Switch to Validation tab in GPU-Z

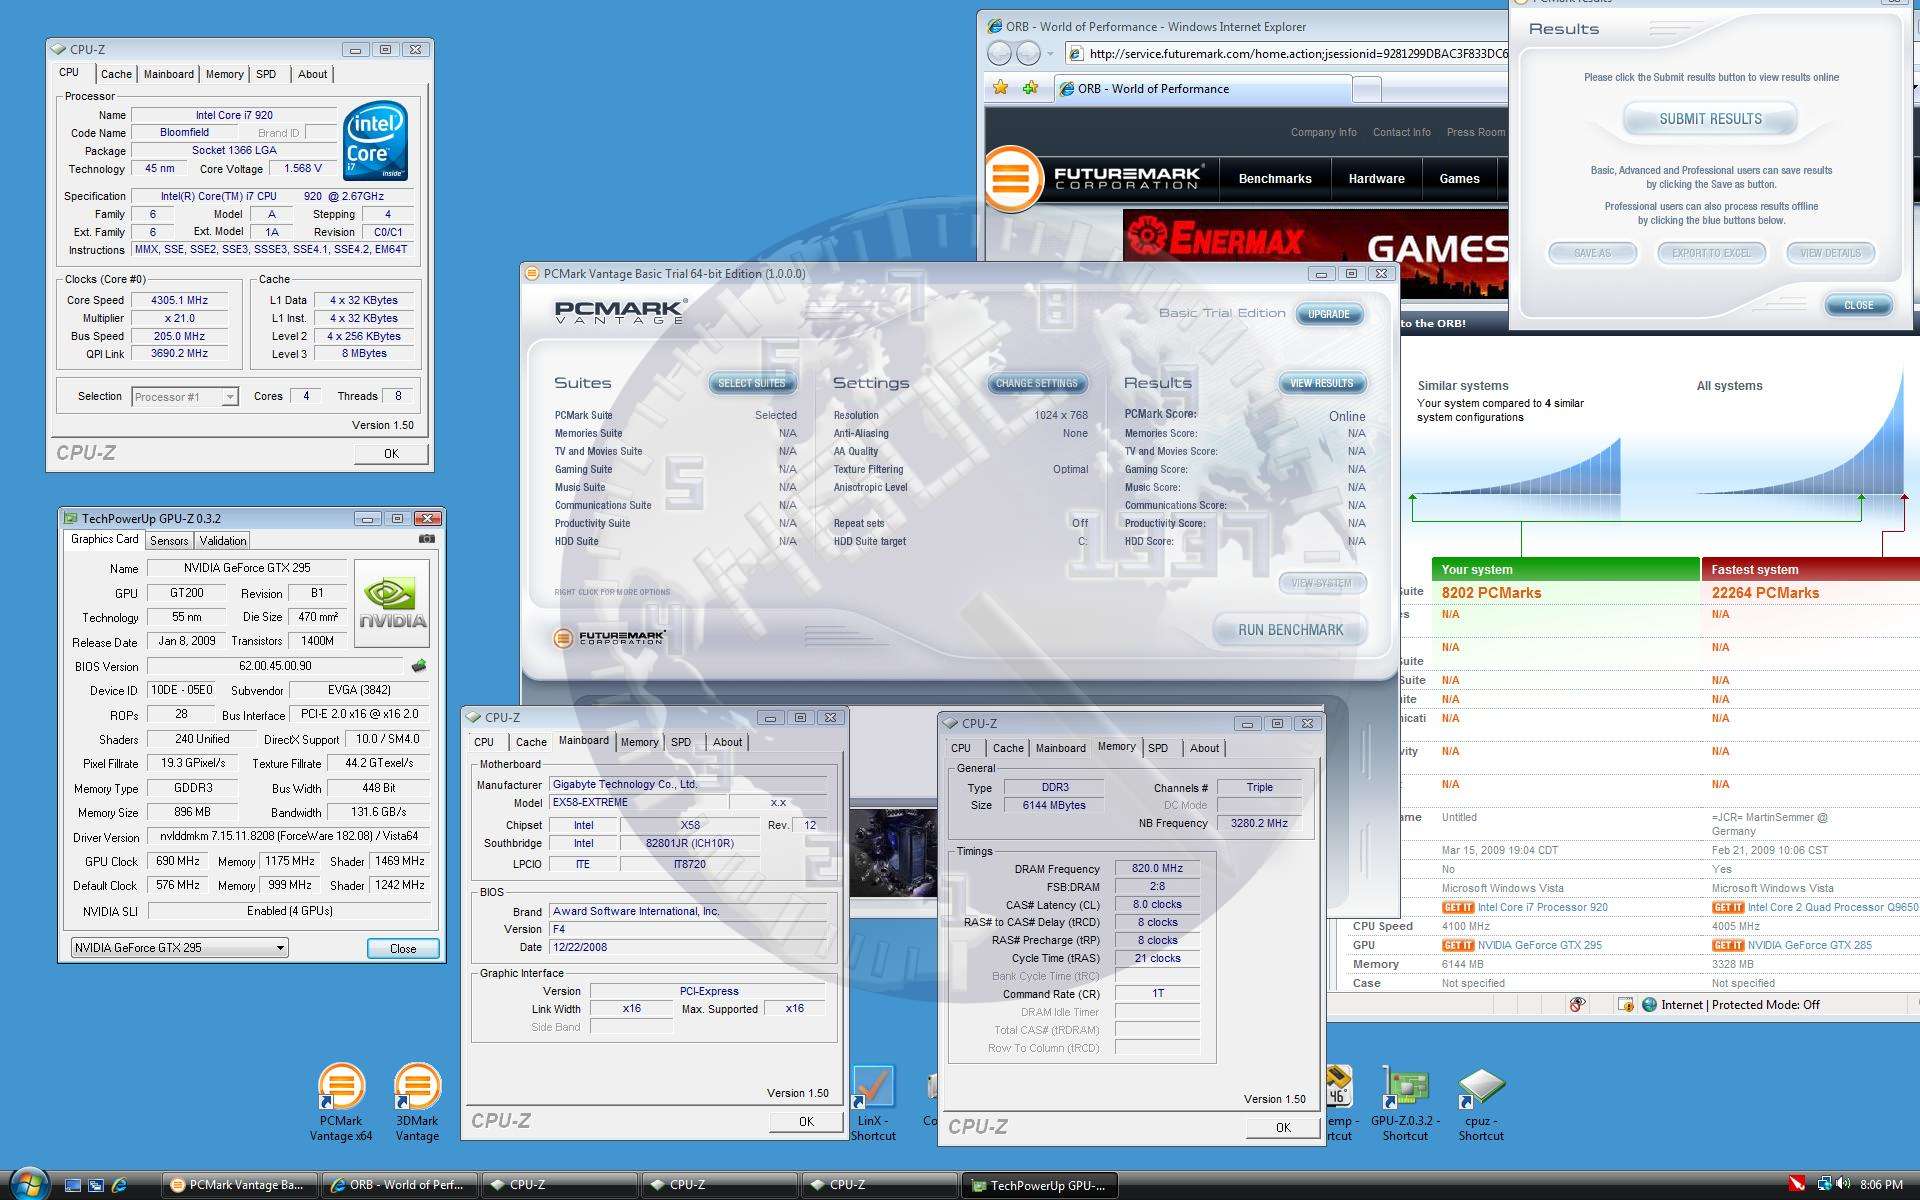pyautogui.click(x=223, y=541)
